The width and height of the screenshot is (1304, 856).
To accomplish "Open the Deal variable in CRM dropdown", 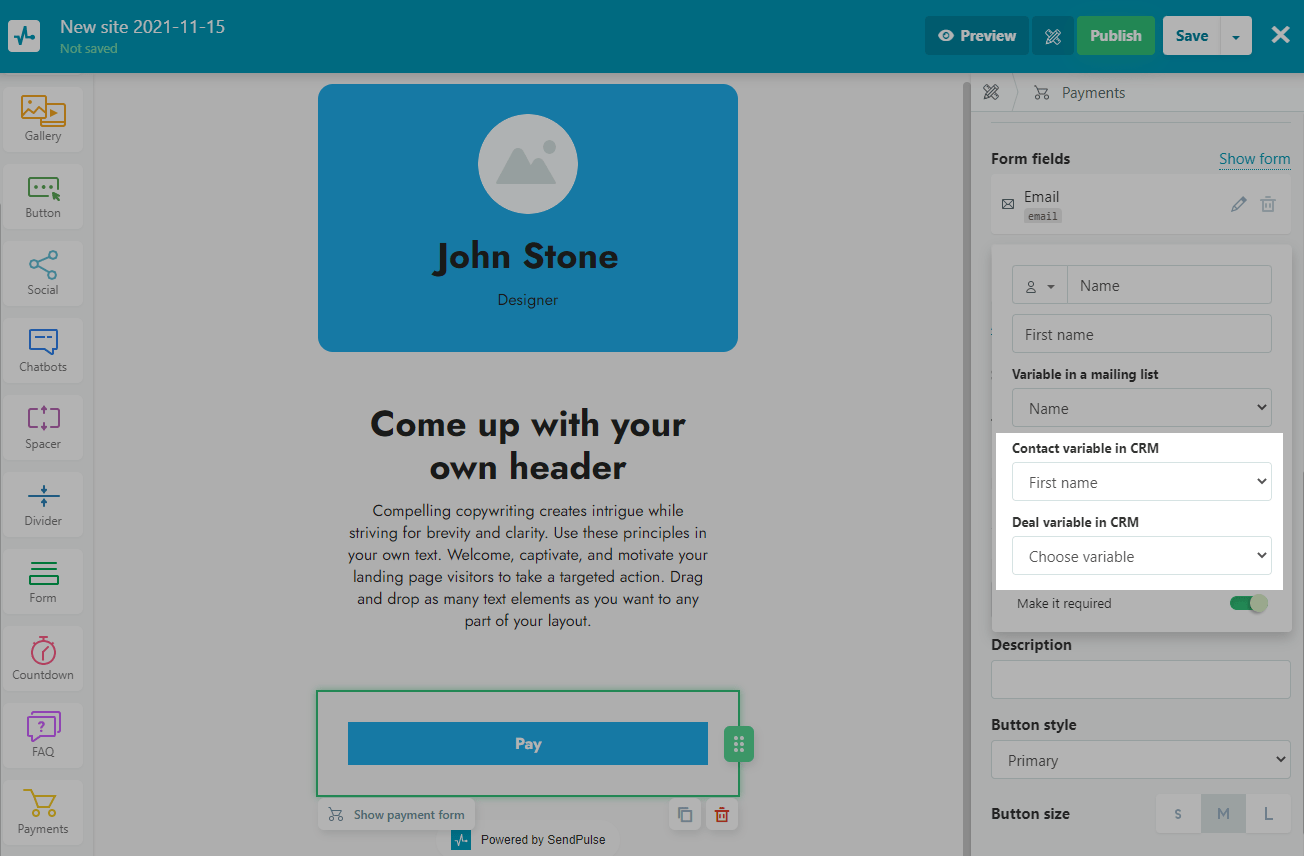I will click(1141, 556).
